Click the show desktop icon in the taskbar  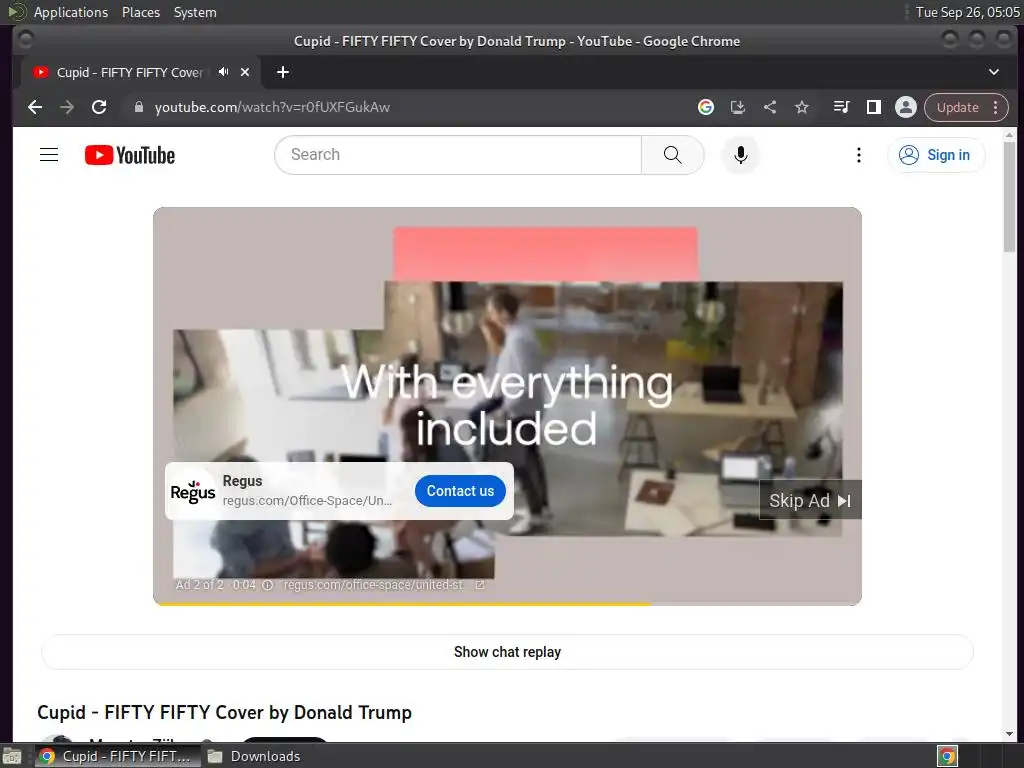coord(12,756)
